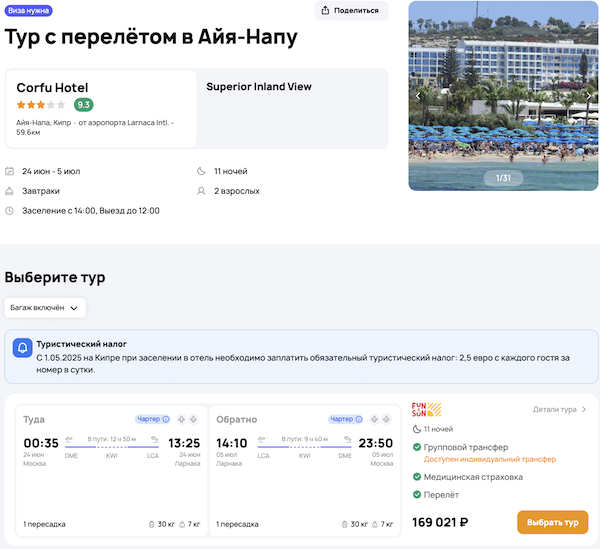This screenshot has width=600, height=549.
Task: Click the Виза нужна badge
Action: tap(29, 10)
